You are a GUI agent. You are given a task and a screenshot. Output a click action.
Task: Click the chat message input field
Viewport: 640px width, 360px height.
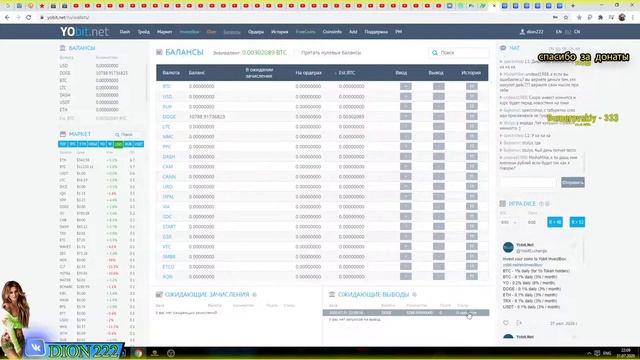tap(529, 182)
